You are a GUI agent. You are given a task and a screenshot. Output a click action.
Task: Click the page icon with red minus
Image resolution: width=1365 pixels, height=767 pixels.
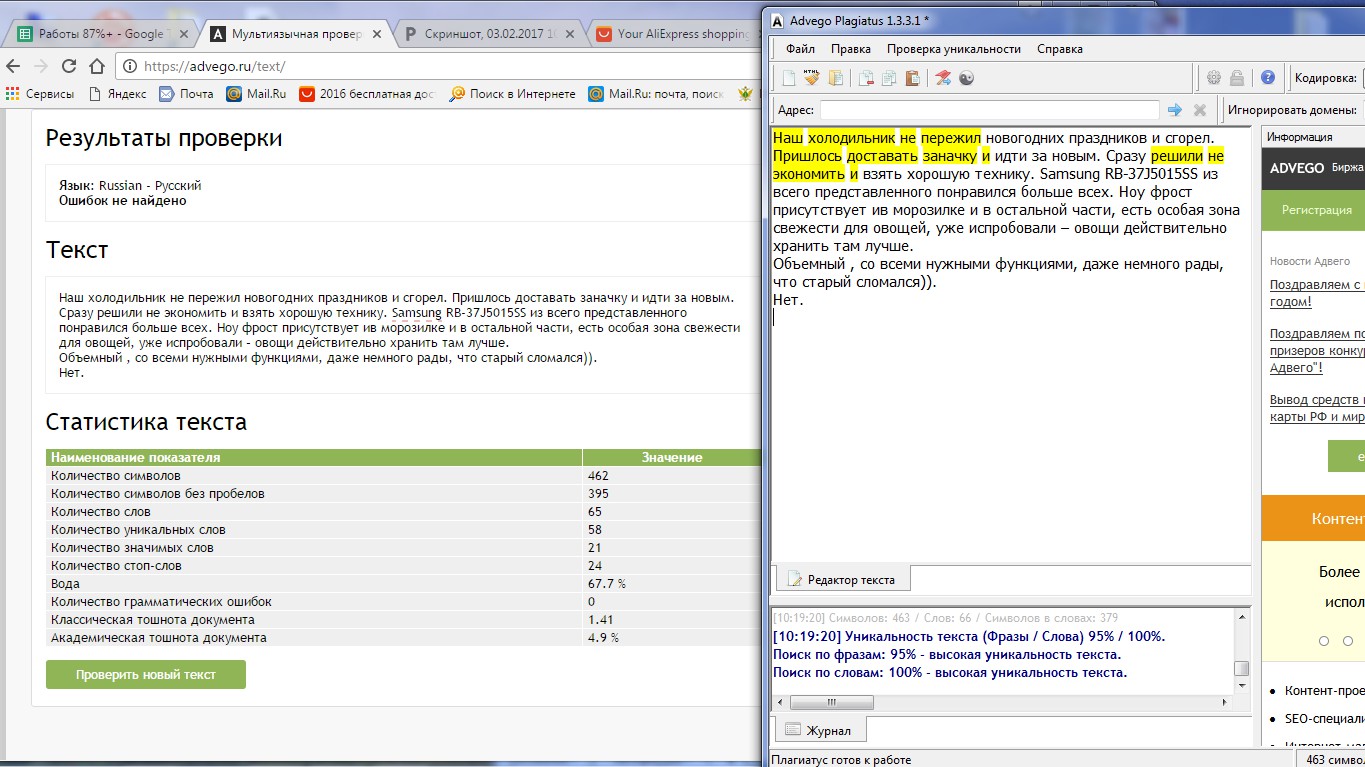pos(866,78)
